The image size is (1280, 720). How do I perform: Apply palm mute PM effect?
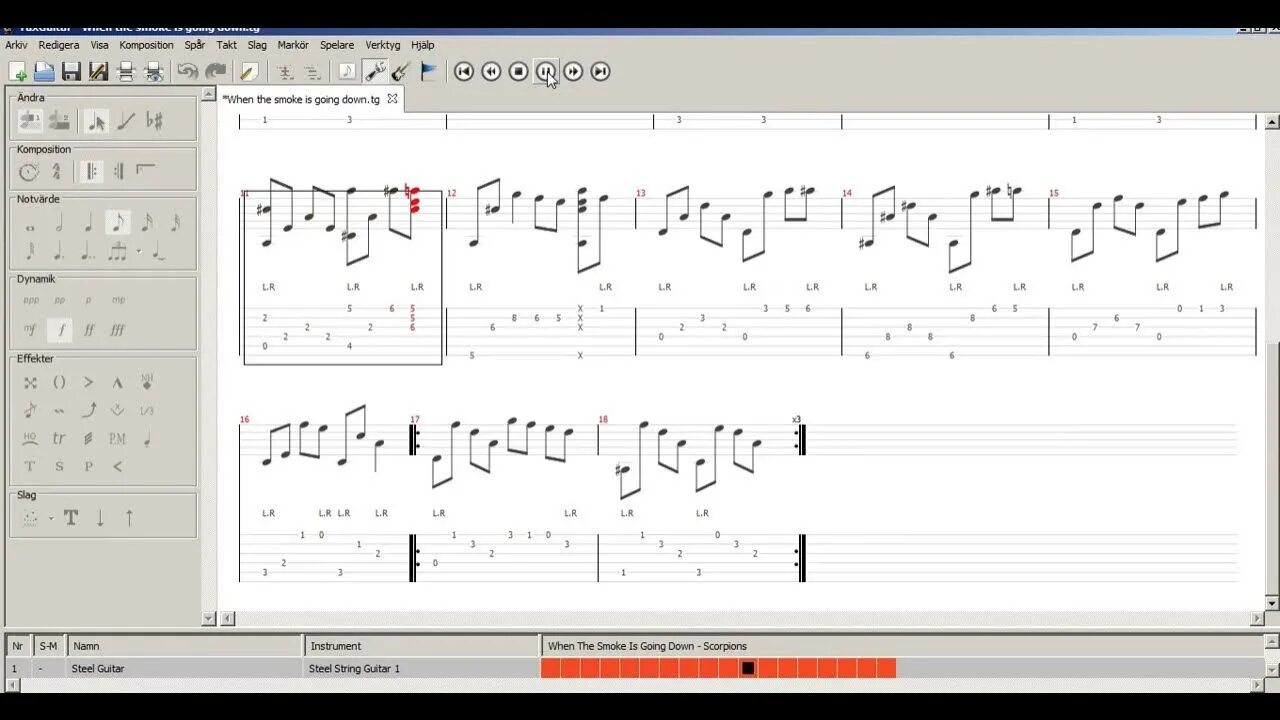(117, 439)
